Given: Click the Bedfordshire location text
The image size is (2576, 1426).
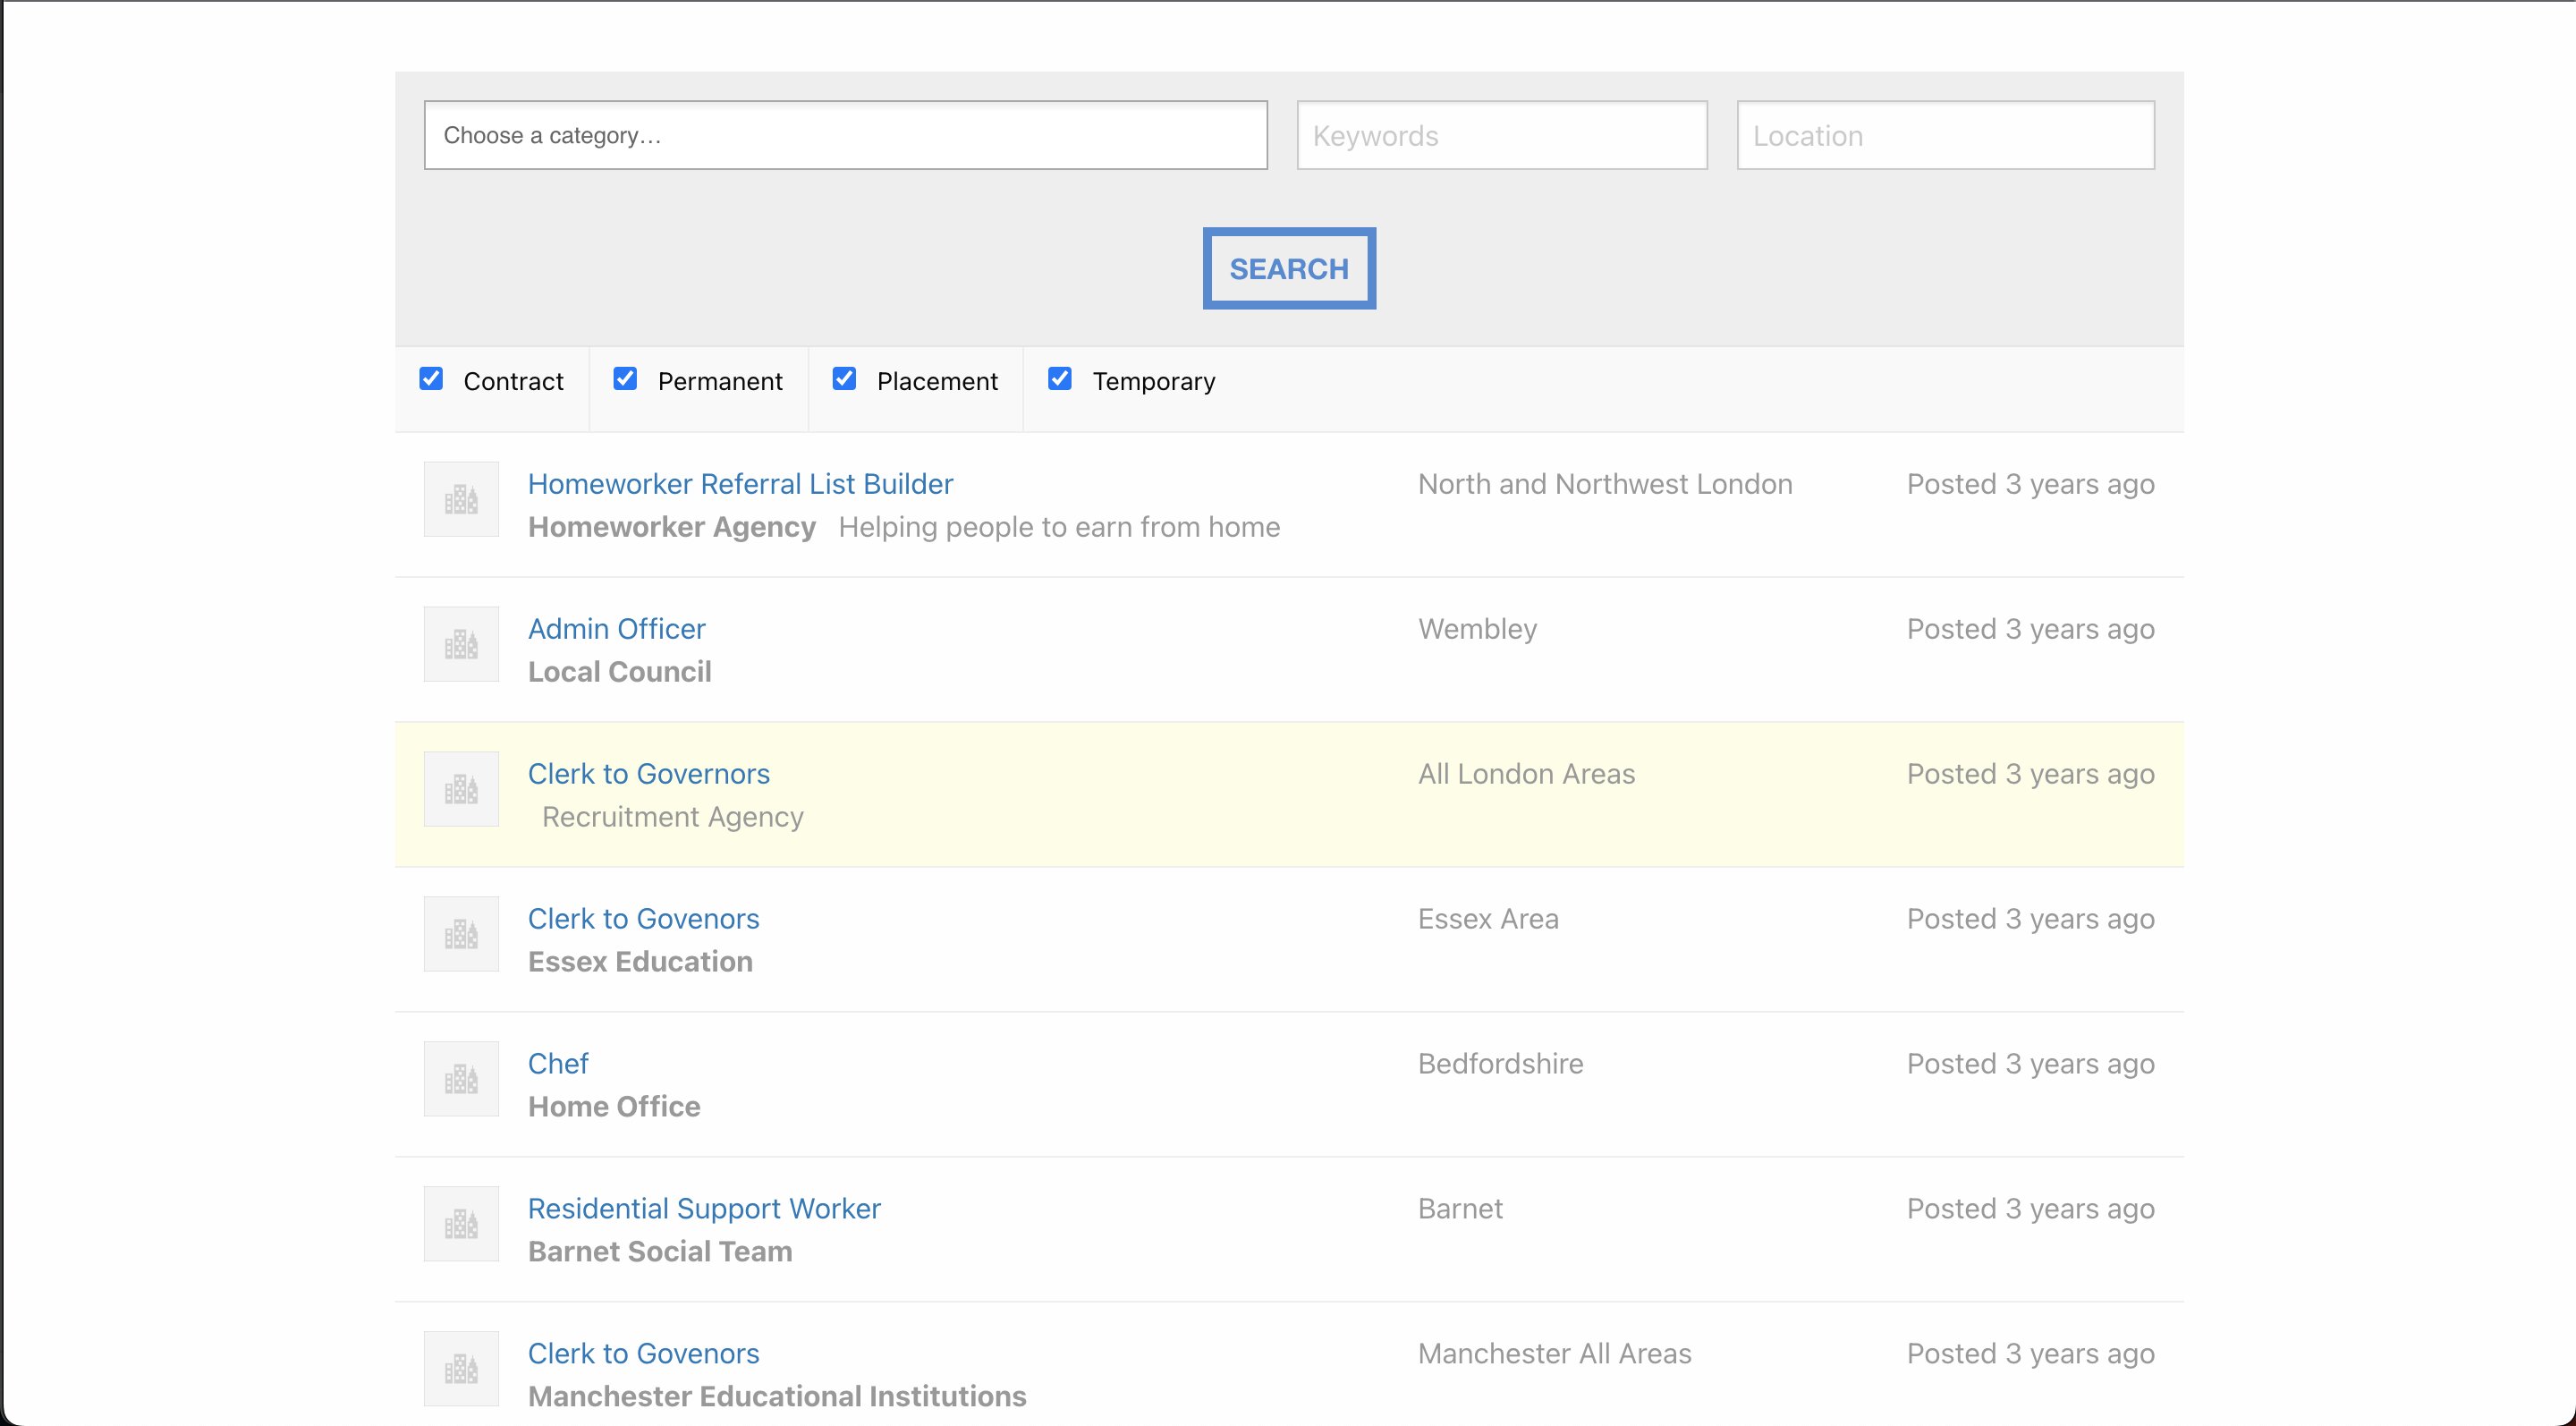Looking at the screenshot, I should pos(1500,1064).
